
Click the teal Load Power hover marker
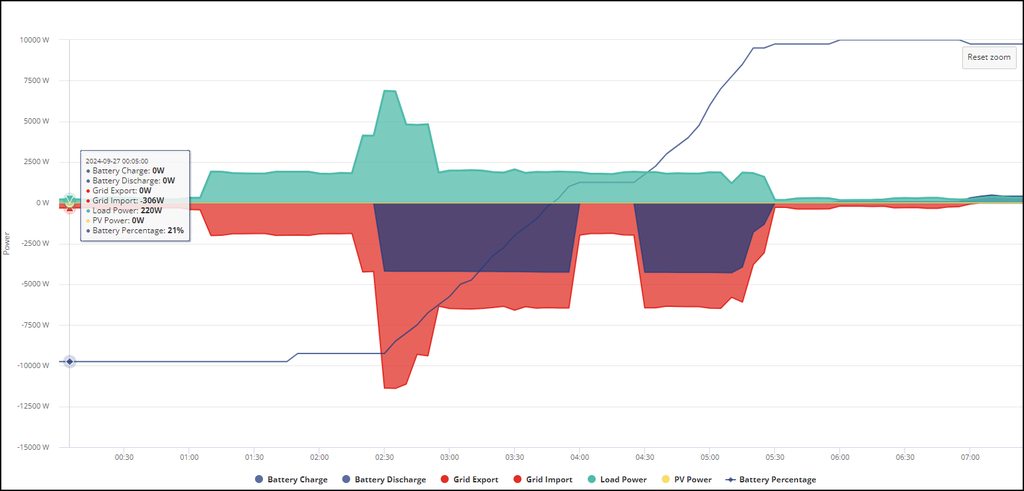click(x=69, y=200)
